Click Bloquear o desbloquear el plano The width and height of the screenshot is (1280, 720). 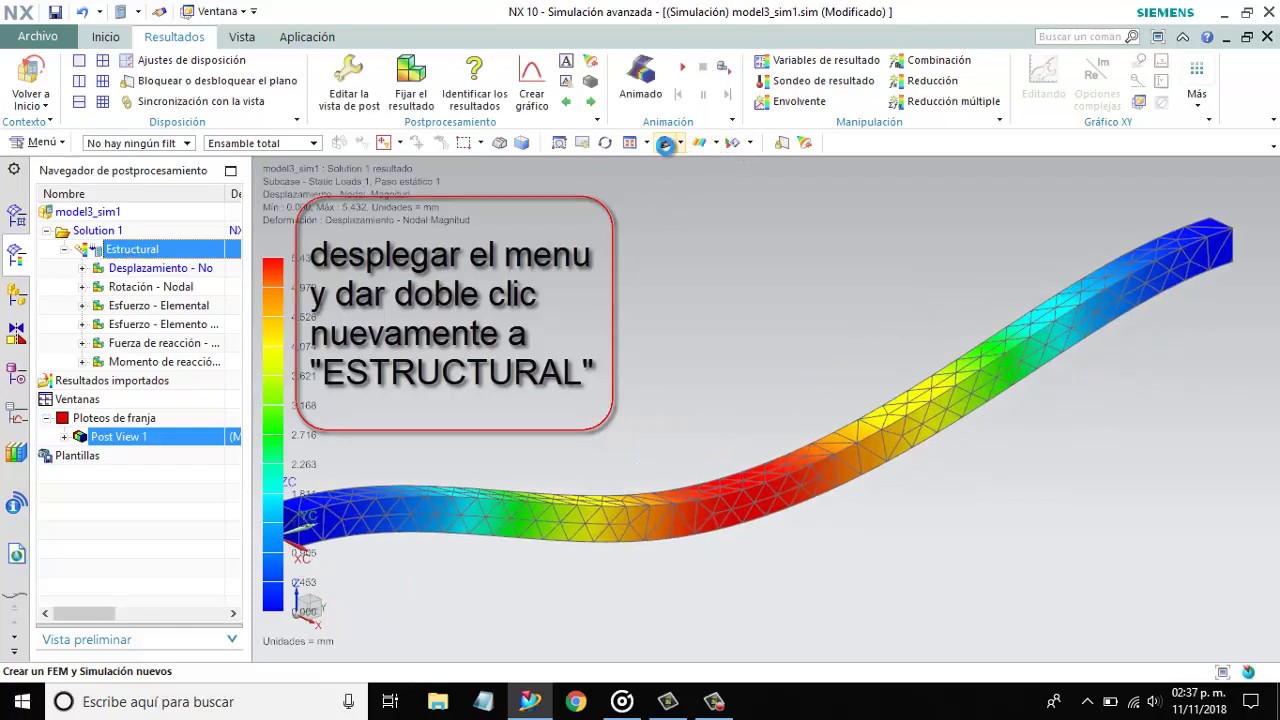(209, 81)
